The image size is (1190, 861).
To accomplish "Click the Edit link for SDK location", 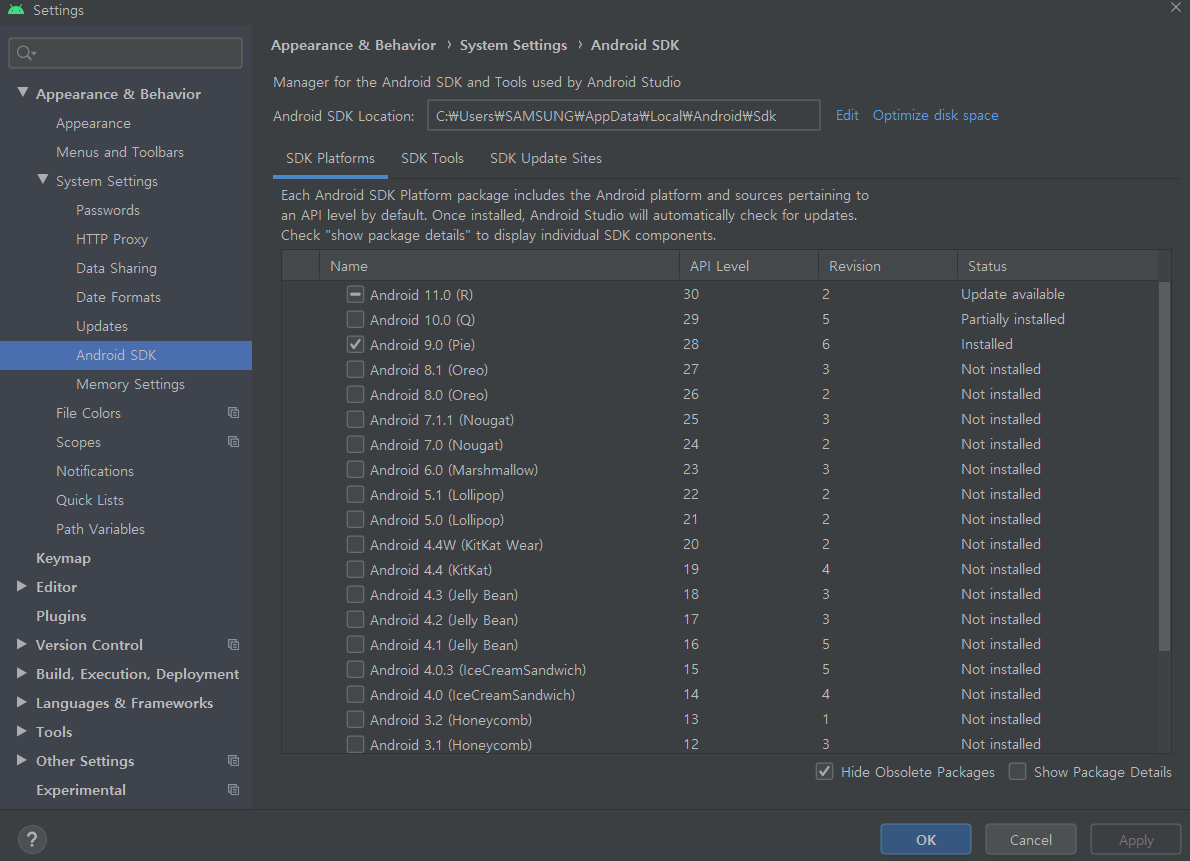I will pos(847,115).
